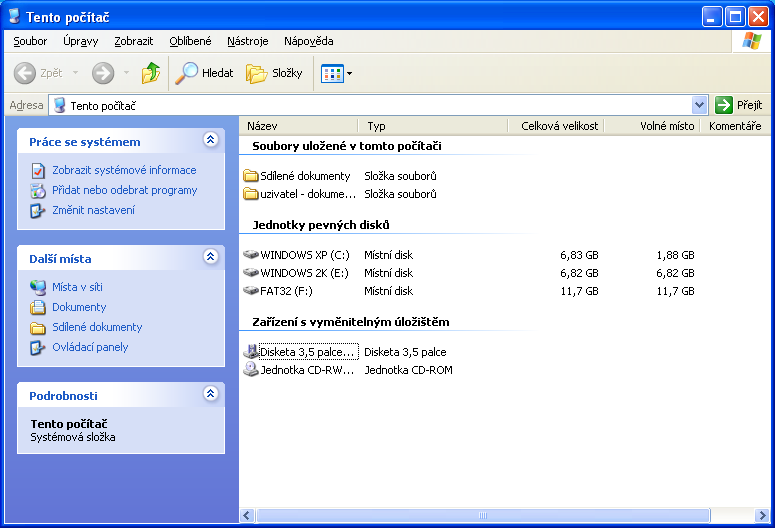
Task: Click the Změnit nastavení icon
Action: (x=38, y=211)
